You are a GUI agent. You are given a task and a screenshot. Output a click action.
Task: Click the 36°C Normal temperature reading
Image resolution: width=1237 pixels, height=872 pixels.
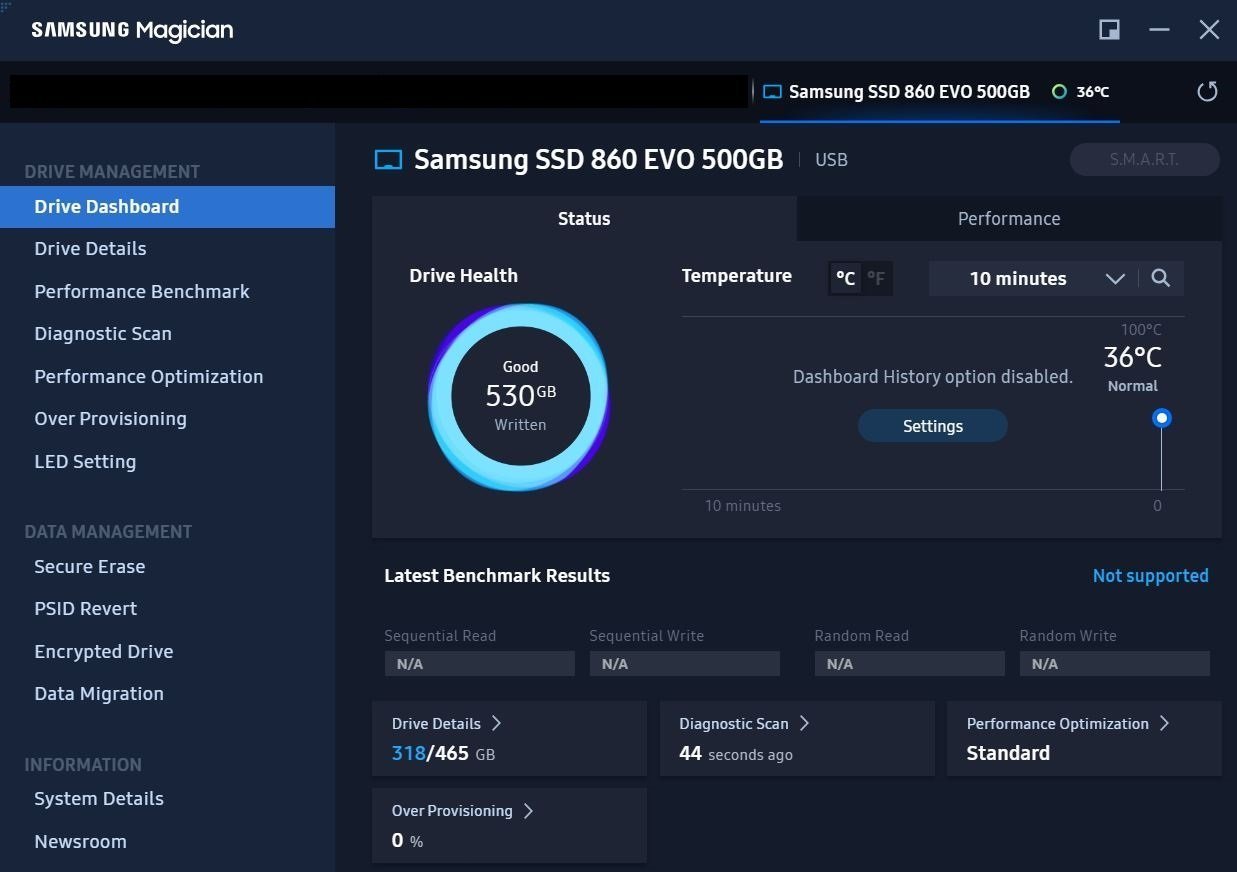(x=1133, y=367)
